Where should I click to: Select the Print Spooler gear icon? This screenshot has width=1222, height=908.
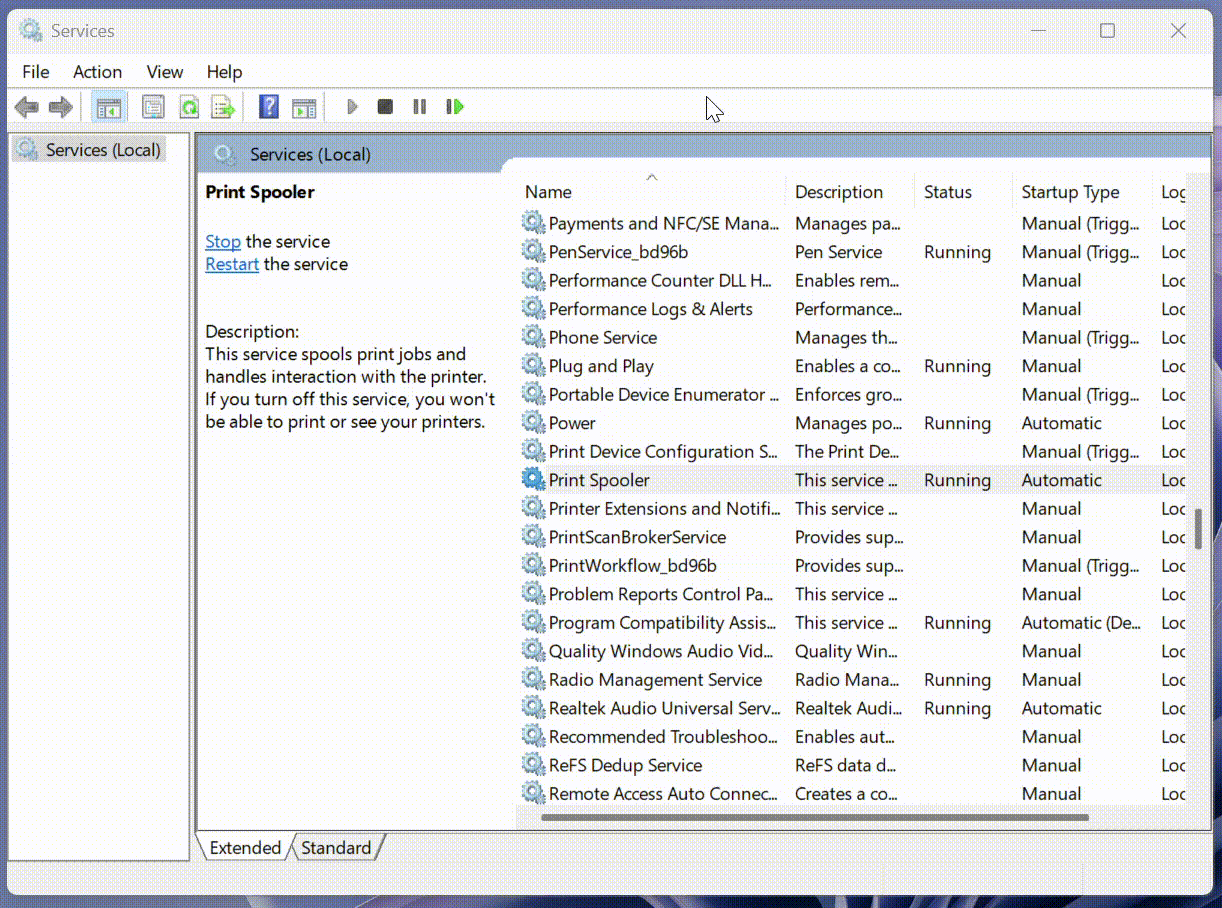tap(534, 480)
